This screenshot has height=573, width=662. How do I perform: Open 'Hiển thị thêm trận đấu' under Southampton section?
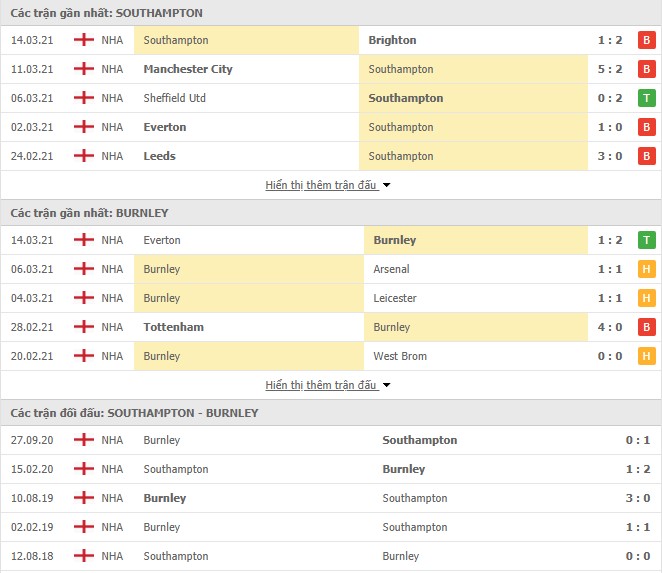coord(320,185)
